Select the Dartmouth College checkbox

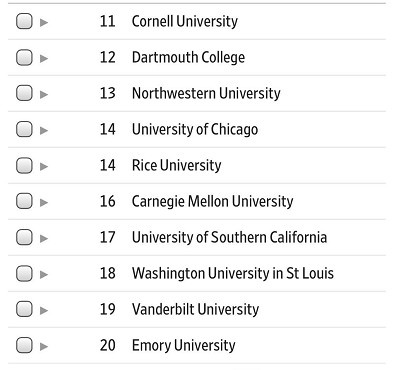[x=24, y=57]
